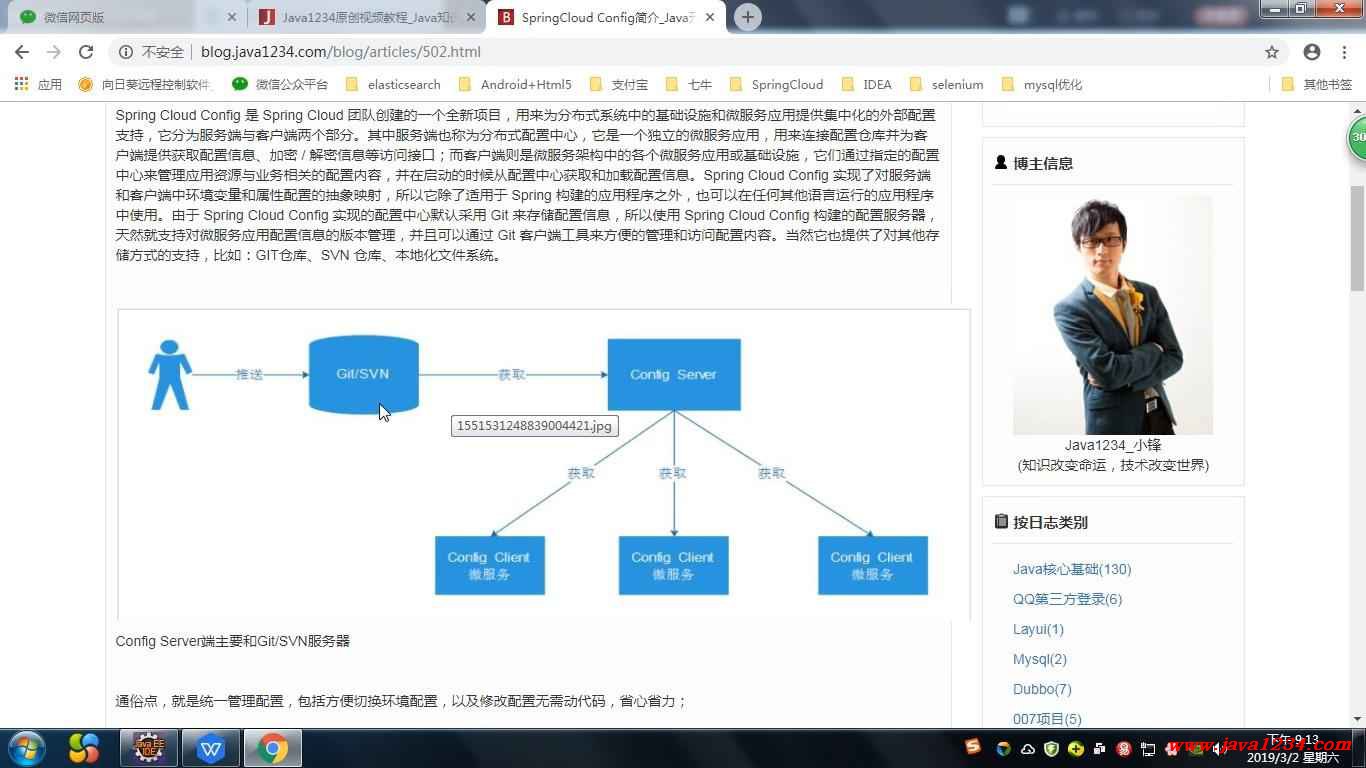Reload the current page

click(x=86, y=52)
